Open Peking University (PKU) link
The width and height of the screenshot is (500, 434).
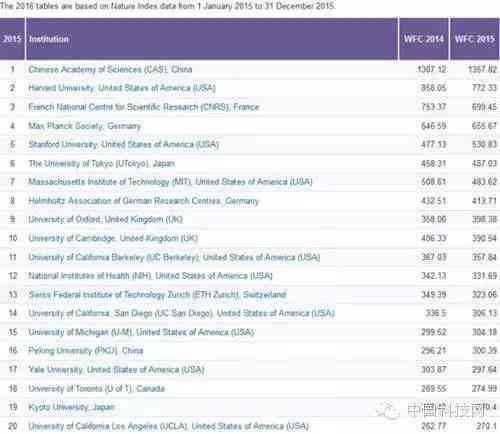point(86,351)
